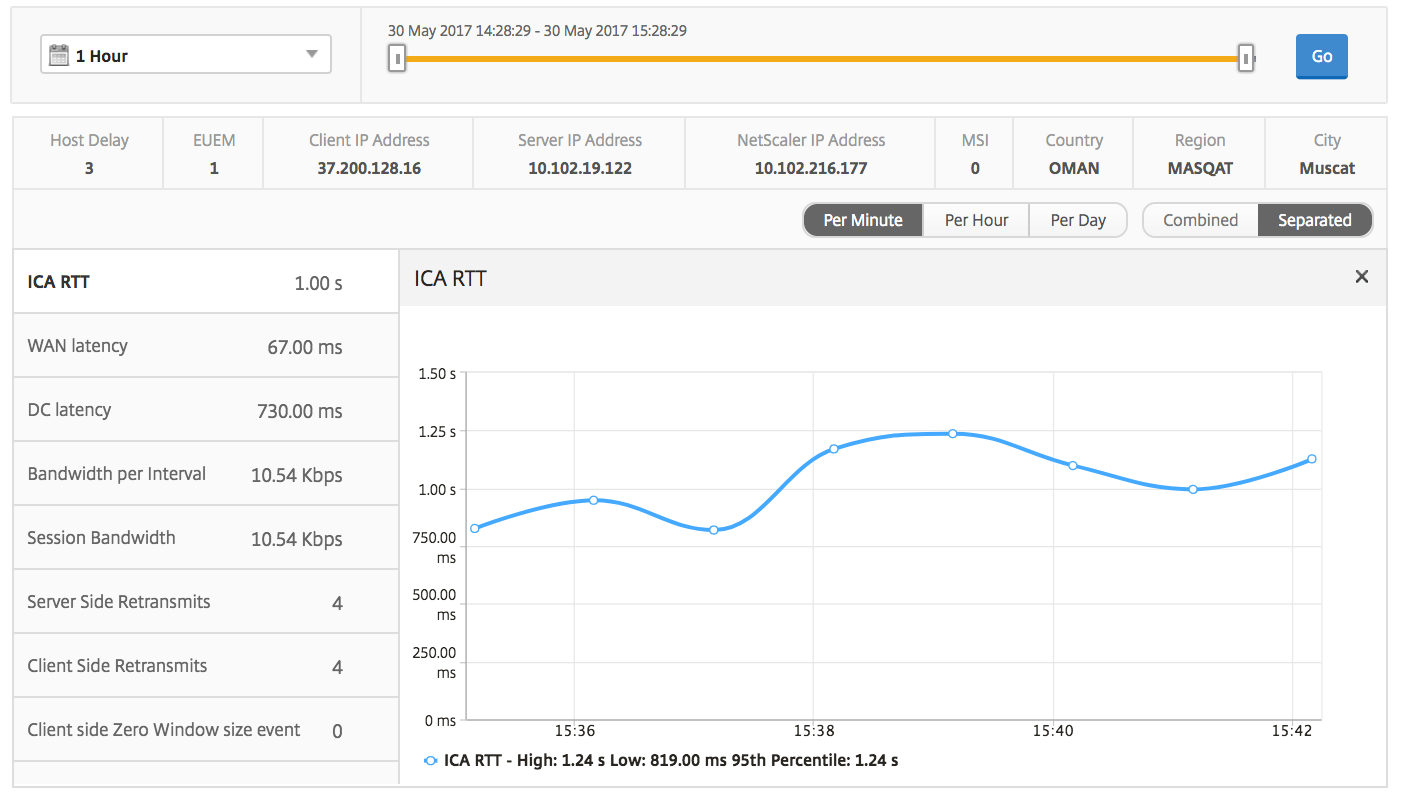Open the WAN latency metric

[206, 346]
